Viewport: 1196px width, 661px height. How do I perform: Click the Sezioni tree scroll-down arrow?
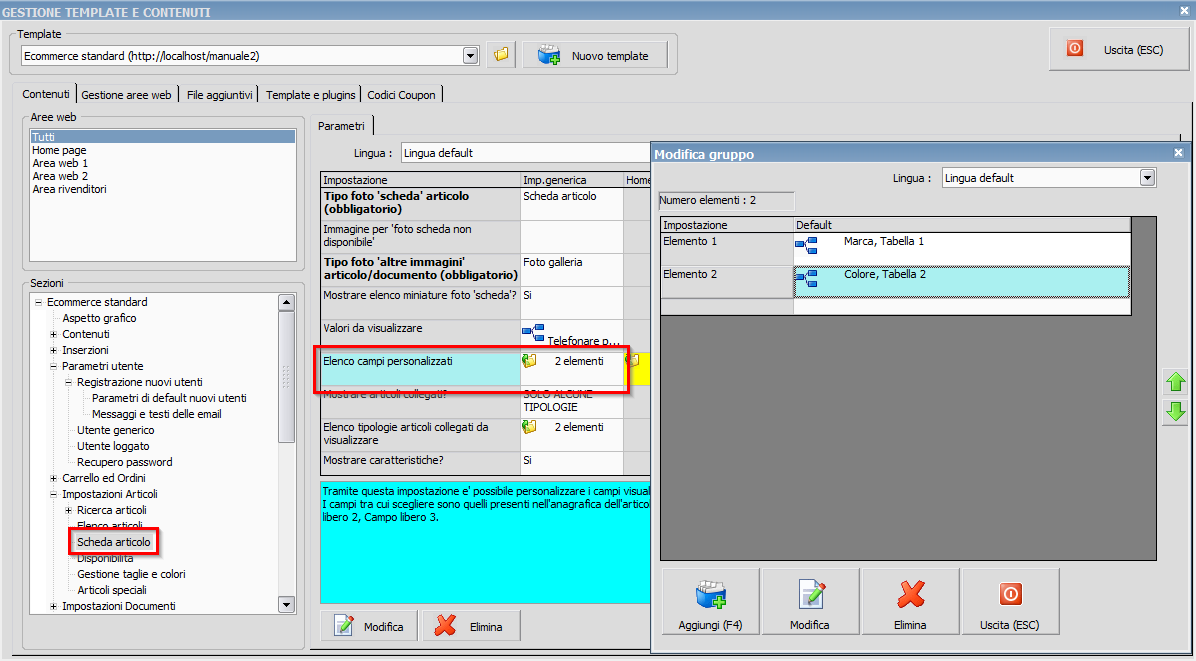(287, 605)
